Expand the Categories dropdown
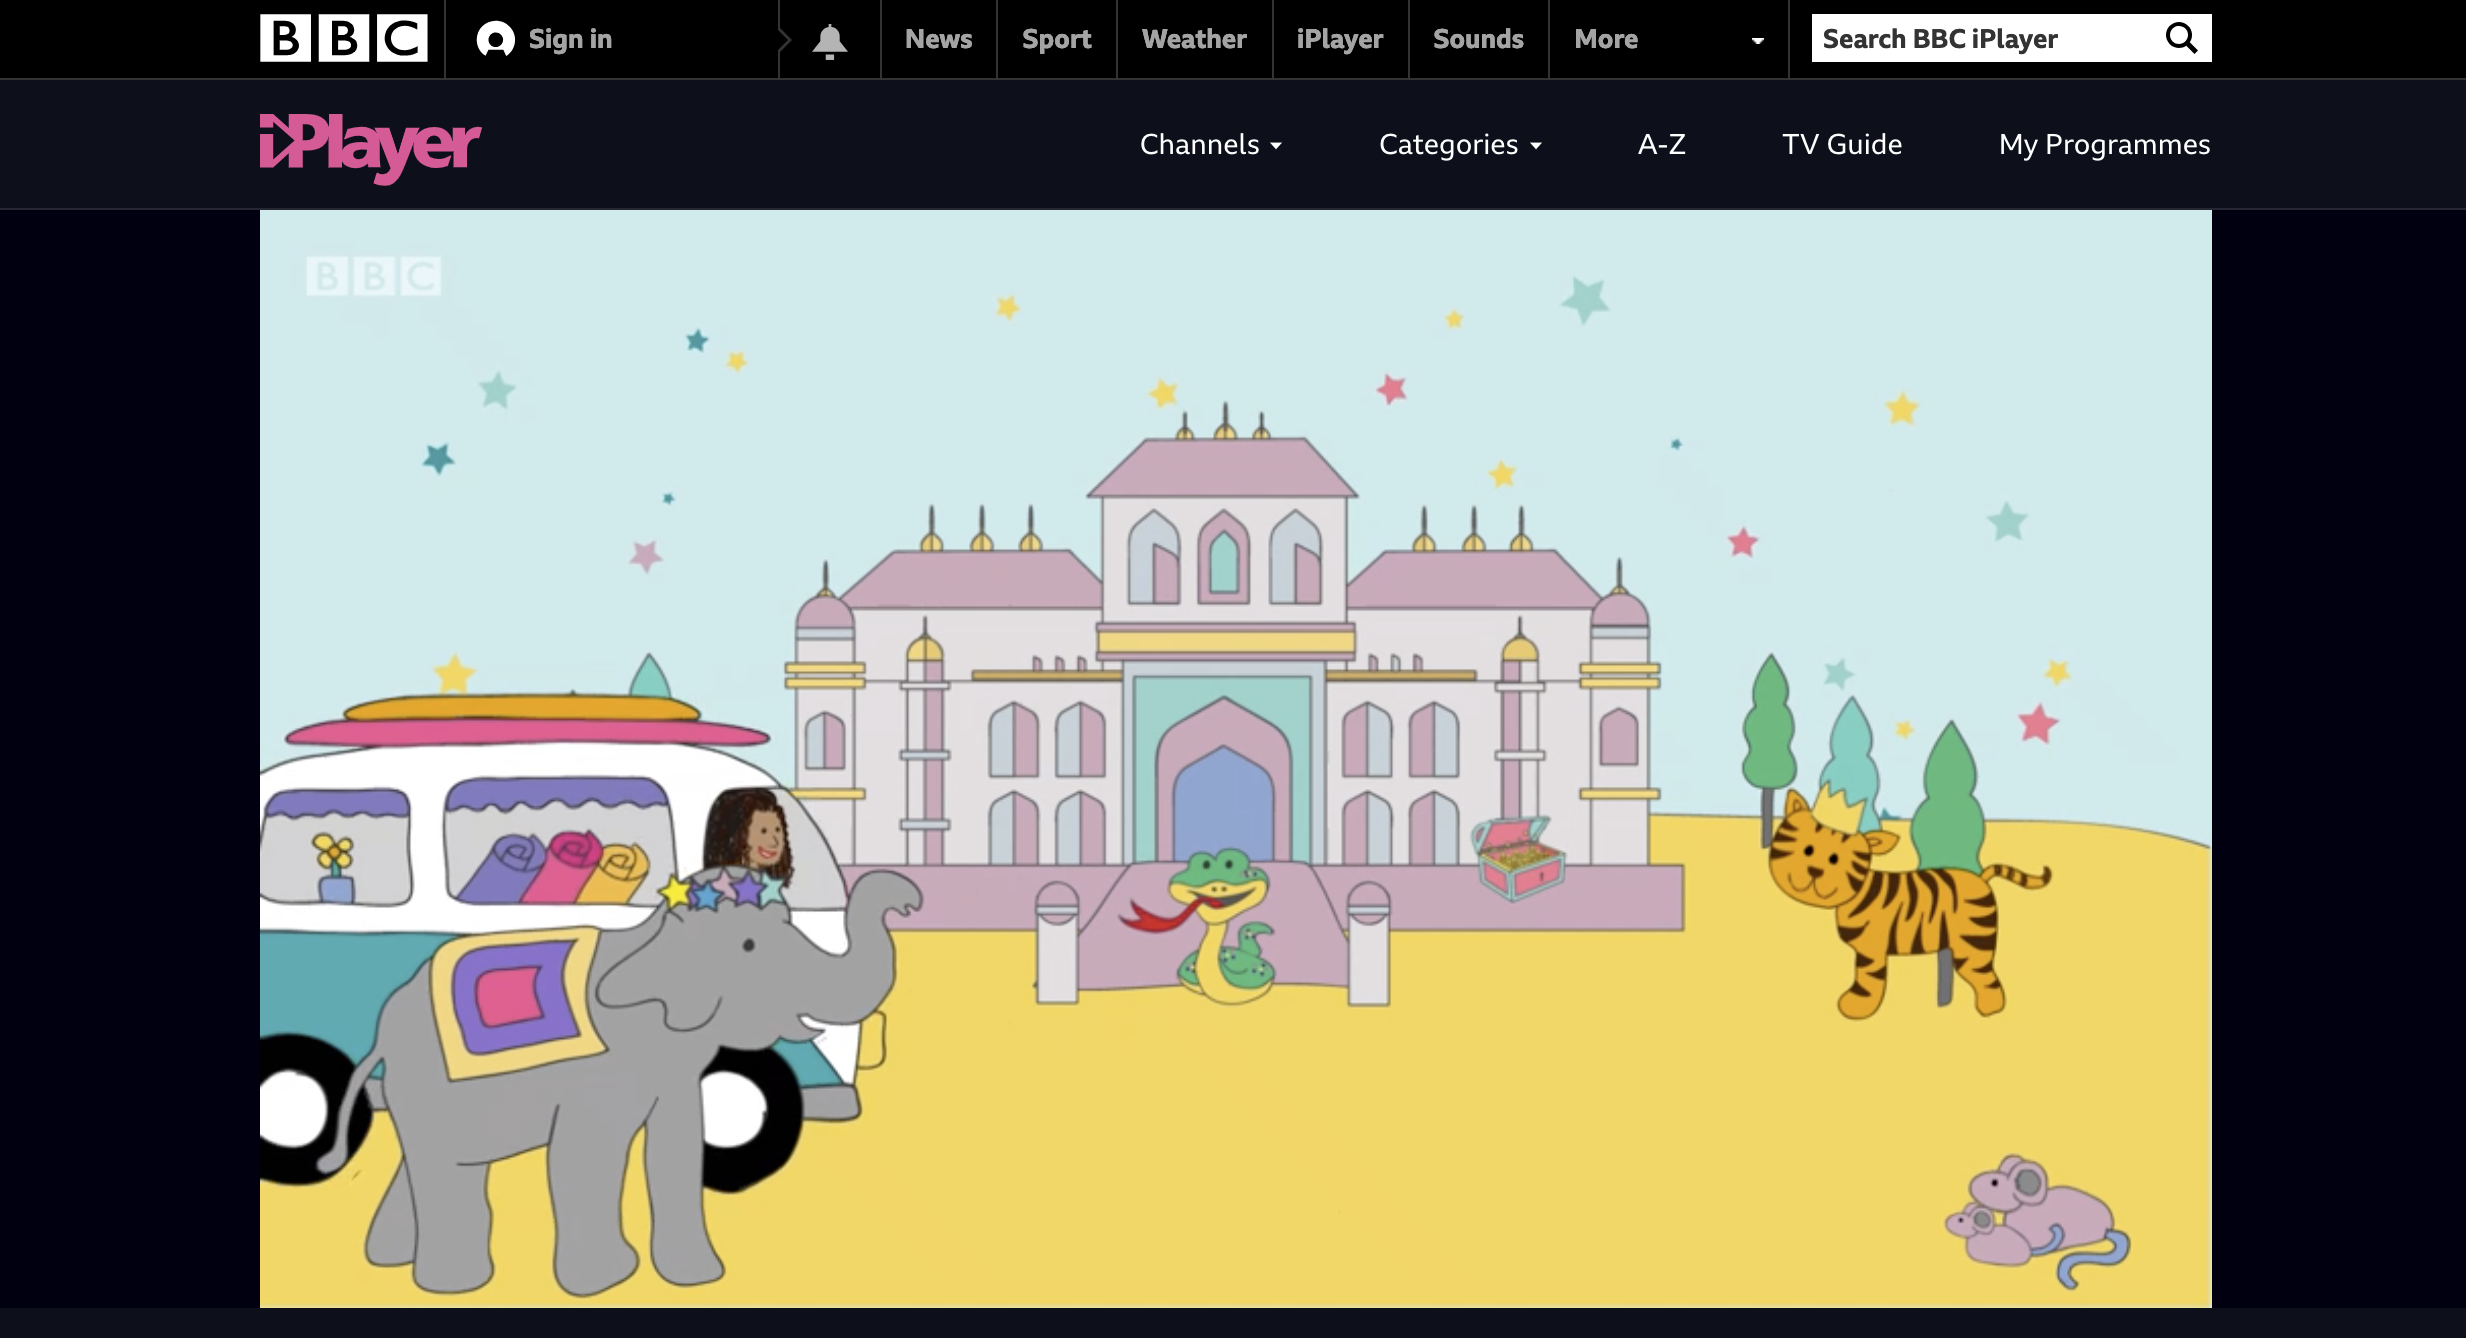This screenshot has height=1338, width=2466. 1460,145
